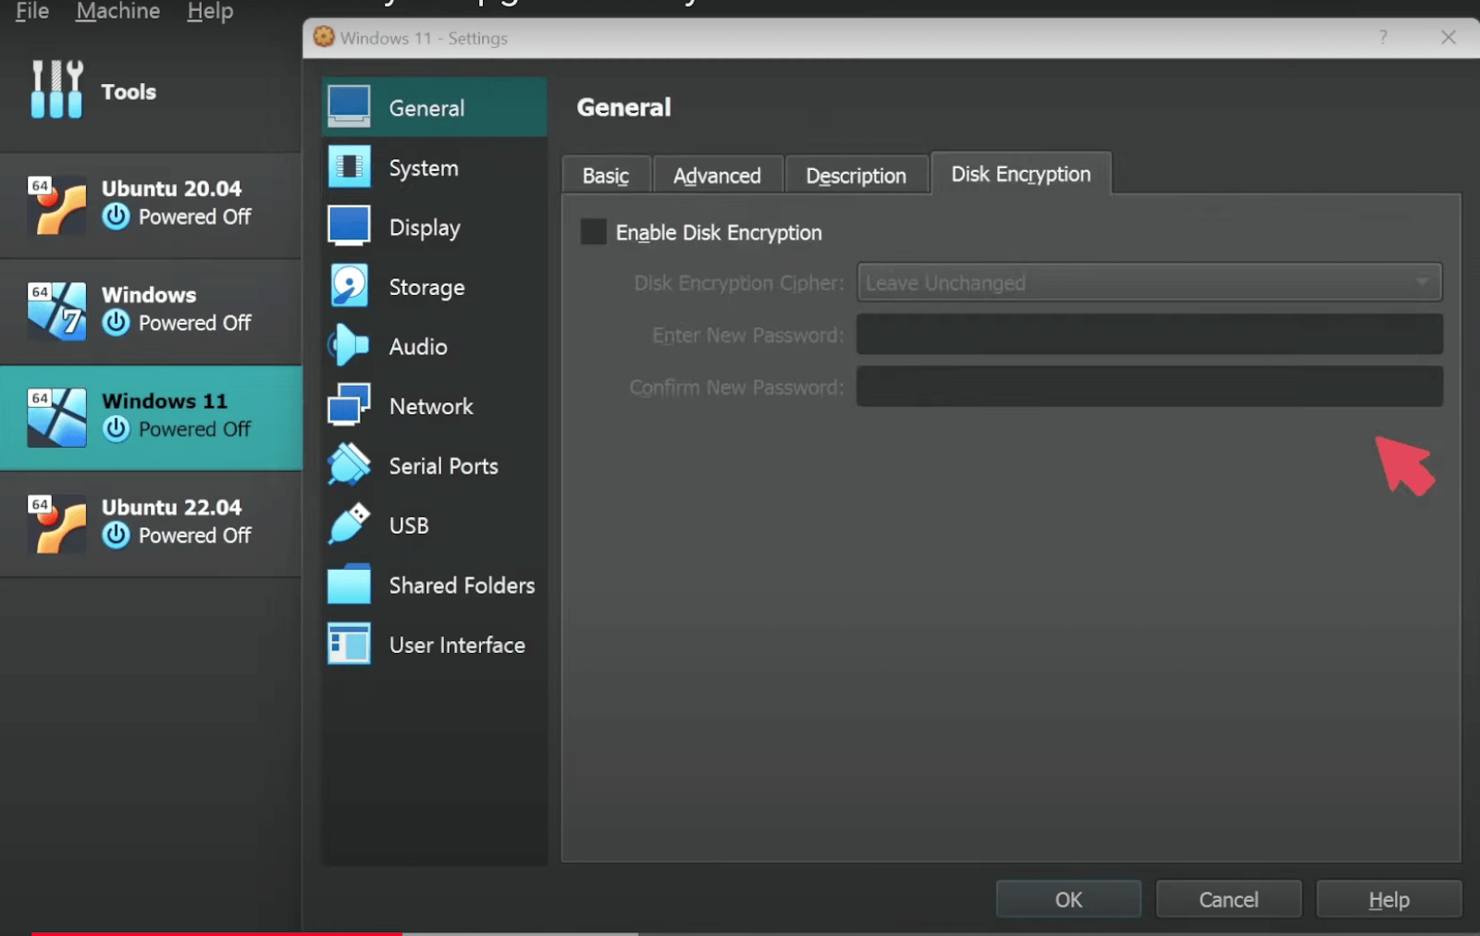Select the Network settings icon
Viewport: 1480px width, 936px height.
click(x=348, y=405)
